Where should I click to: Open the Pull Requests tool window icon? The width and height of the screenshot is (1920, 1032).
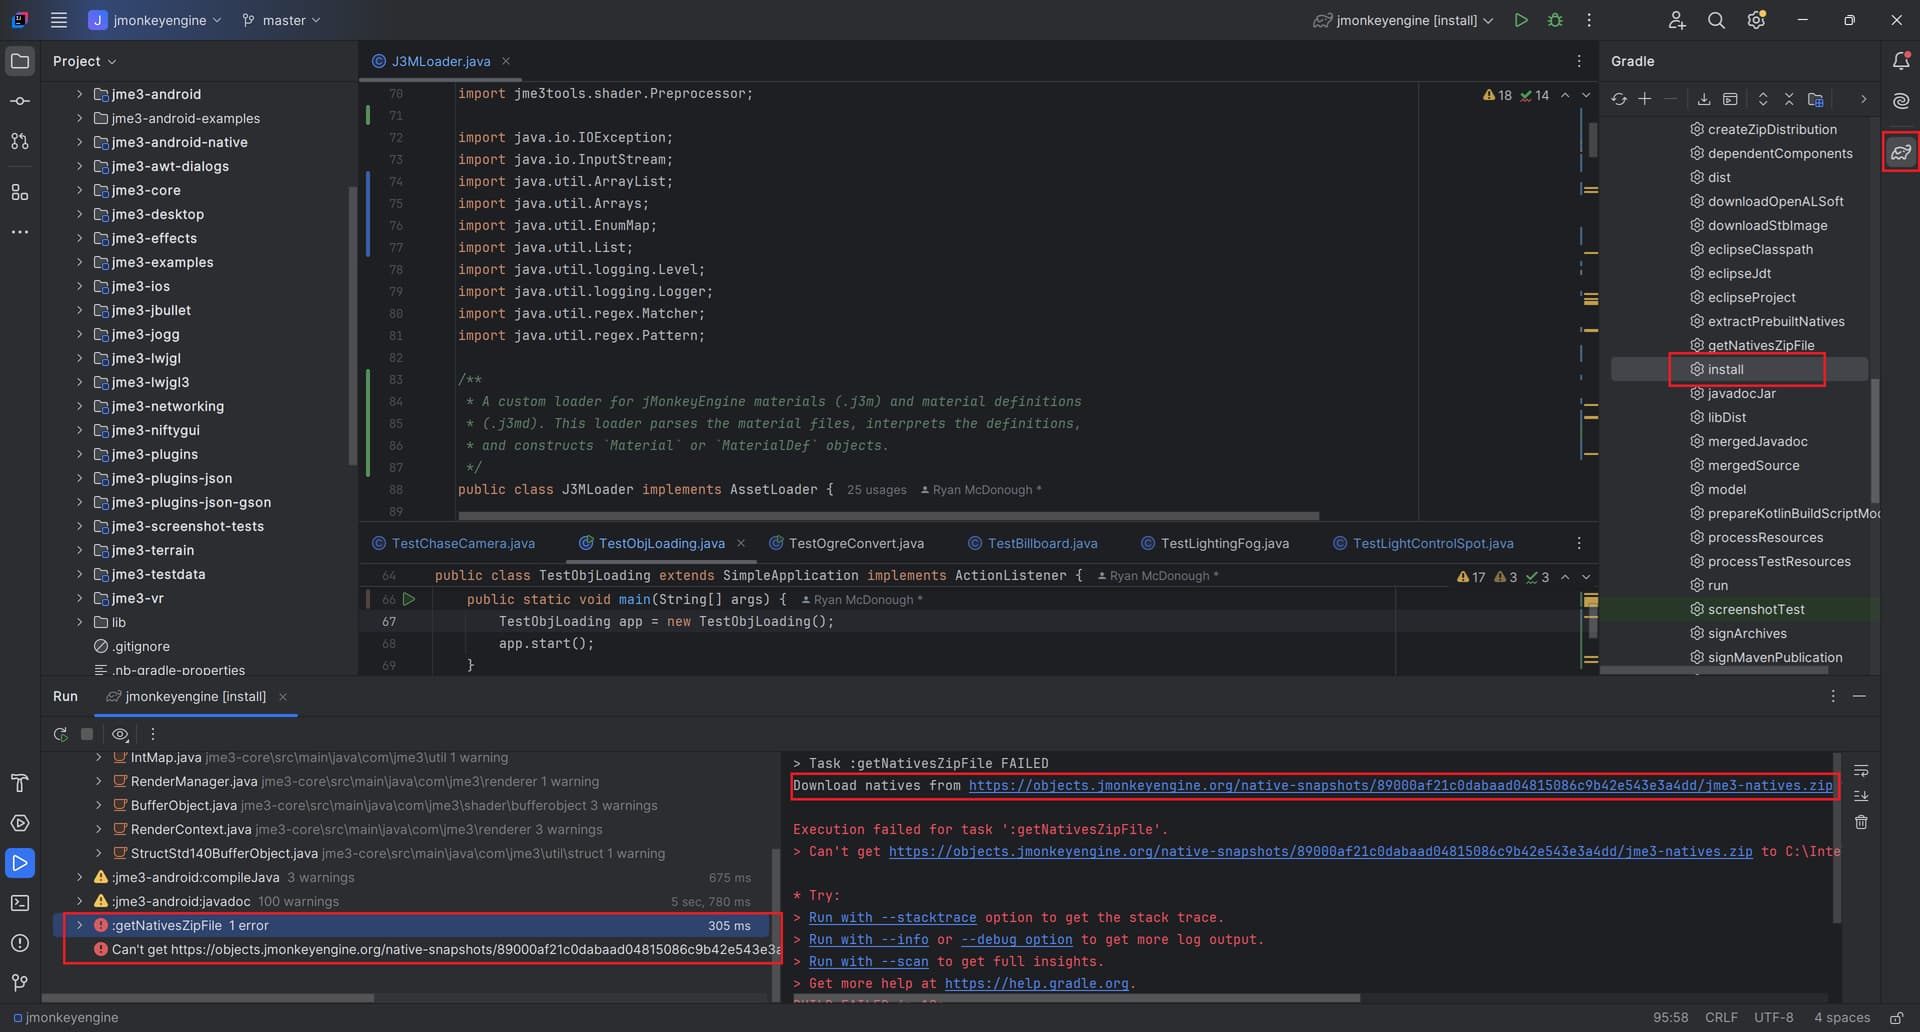click(x=20, y=141)
